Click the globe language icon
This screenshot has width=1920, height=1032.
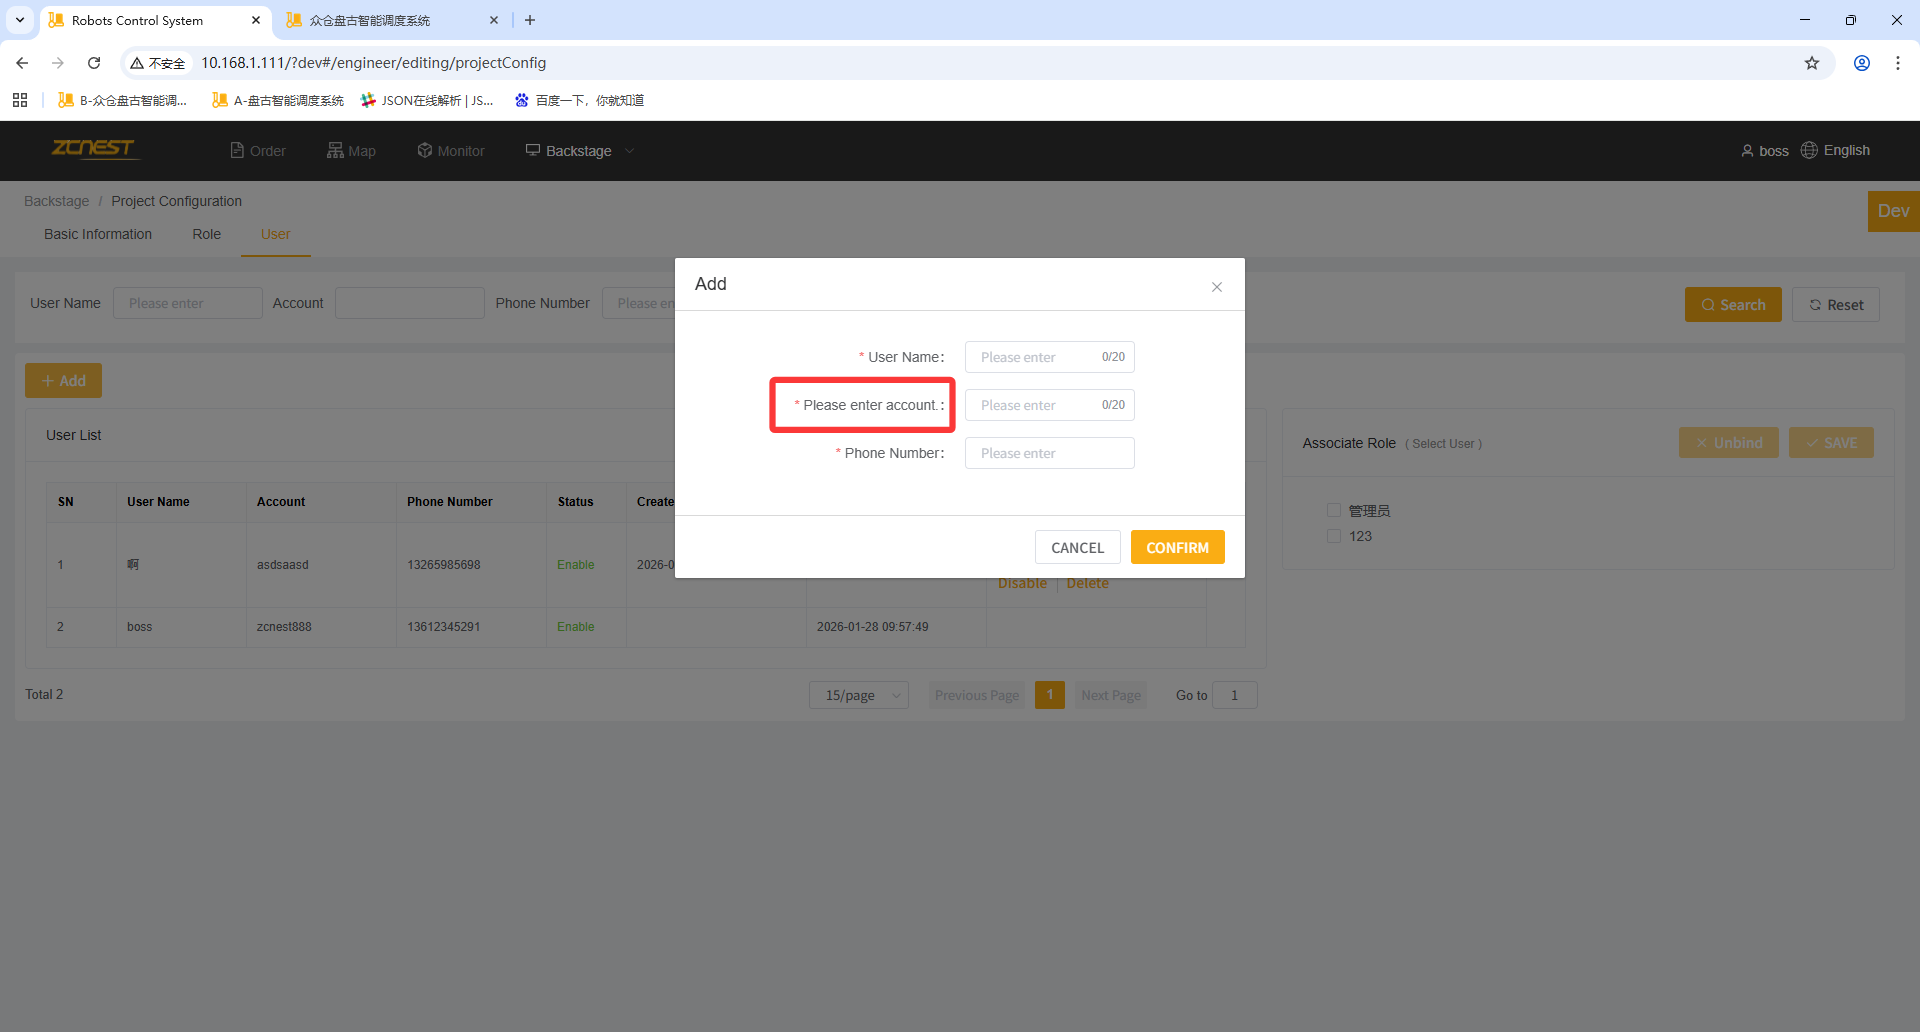coord(1809,150)
